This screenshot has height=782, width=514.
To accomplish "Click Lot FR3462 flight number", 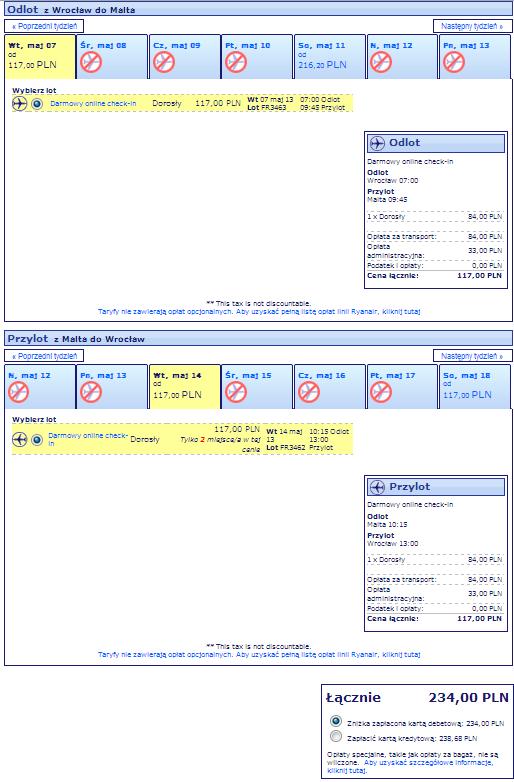I will (x=286, y=448).
